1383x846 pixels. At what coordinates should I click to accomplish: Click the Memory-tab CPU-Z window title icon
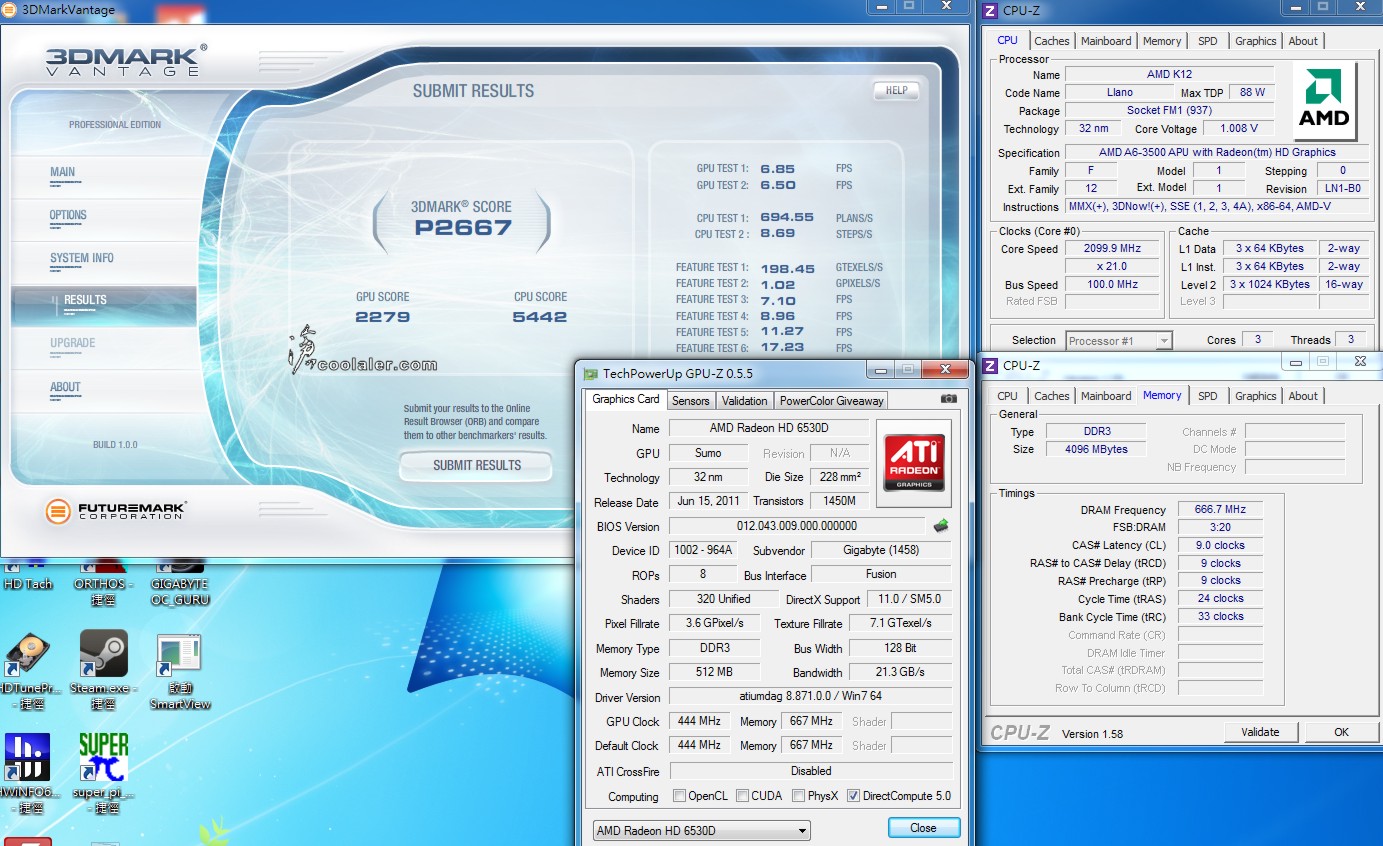pyautogui.click(x=990, y=365)
